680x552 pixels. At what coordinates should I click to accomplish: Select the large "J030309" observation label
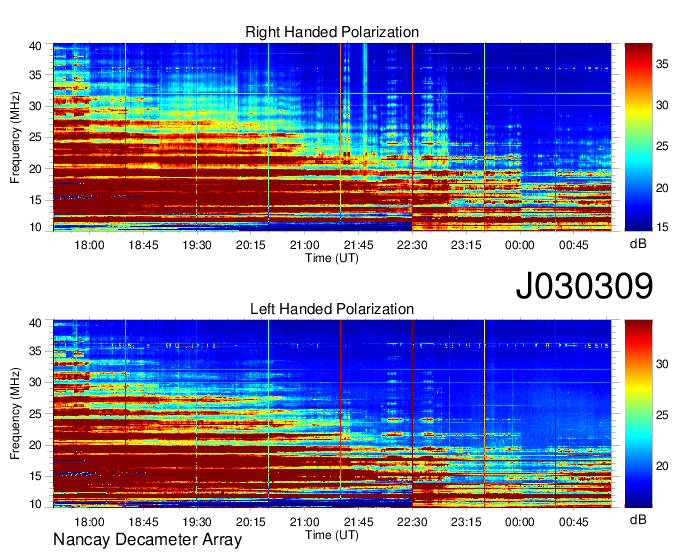(x=584, y=286)
